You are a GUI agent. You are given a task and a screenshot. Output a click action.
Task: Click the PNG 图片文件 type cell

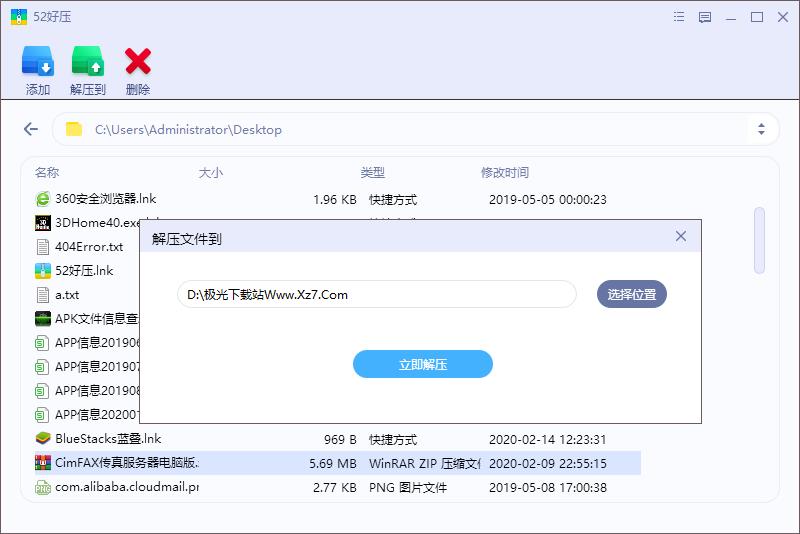click(x=408, y=488)
